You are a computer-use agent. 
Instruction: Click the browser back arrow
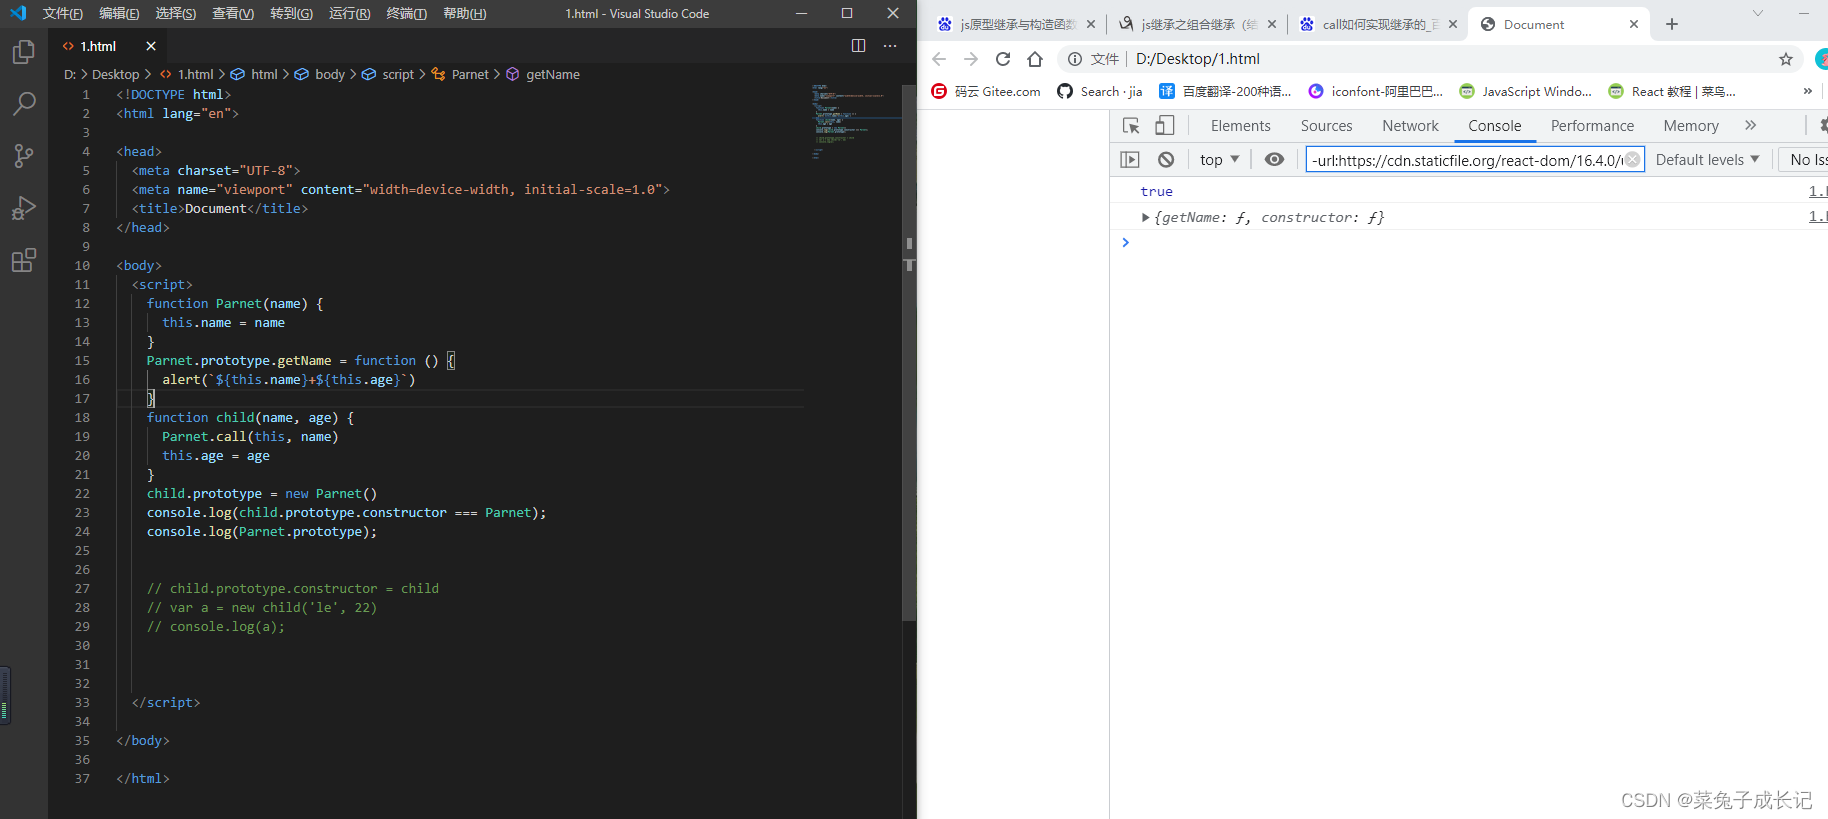939,59
